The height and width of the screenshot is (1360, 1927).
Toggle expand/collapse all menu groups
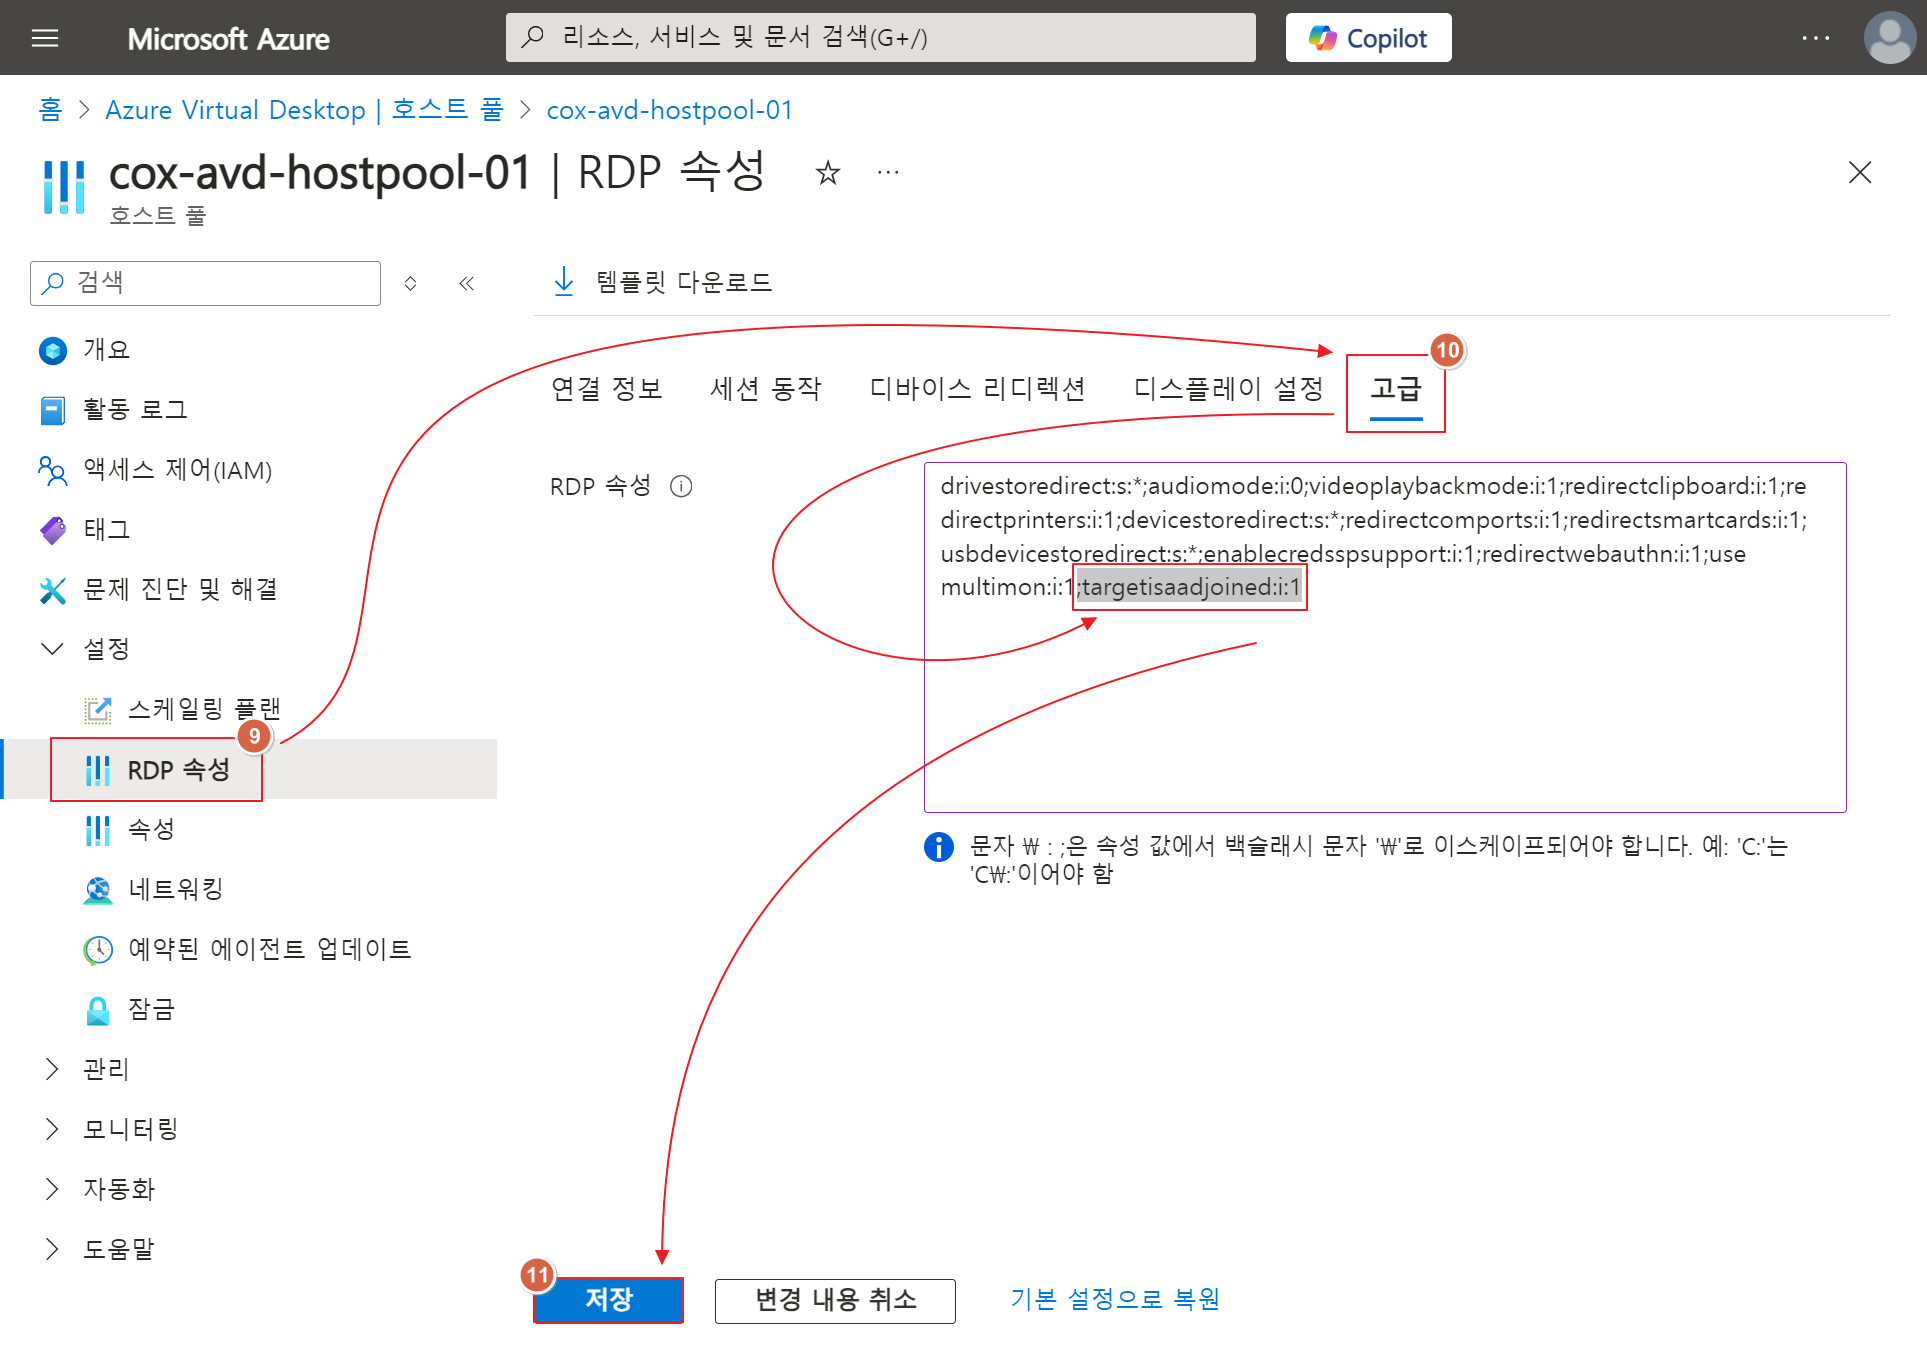[x=410, y=283]
